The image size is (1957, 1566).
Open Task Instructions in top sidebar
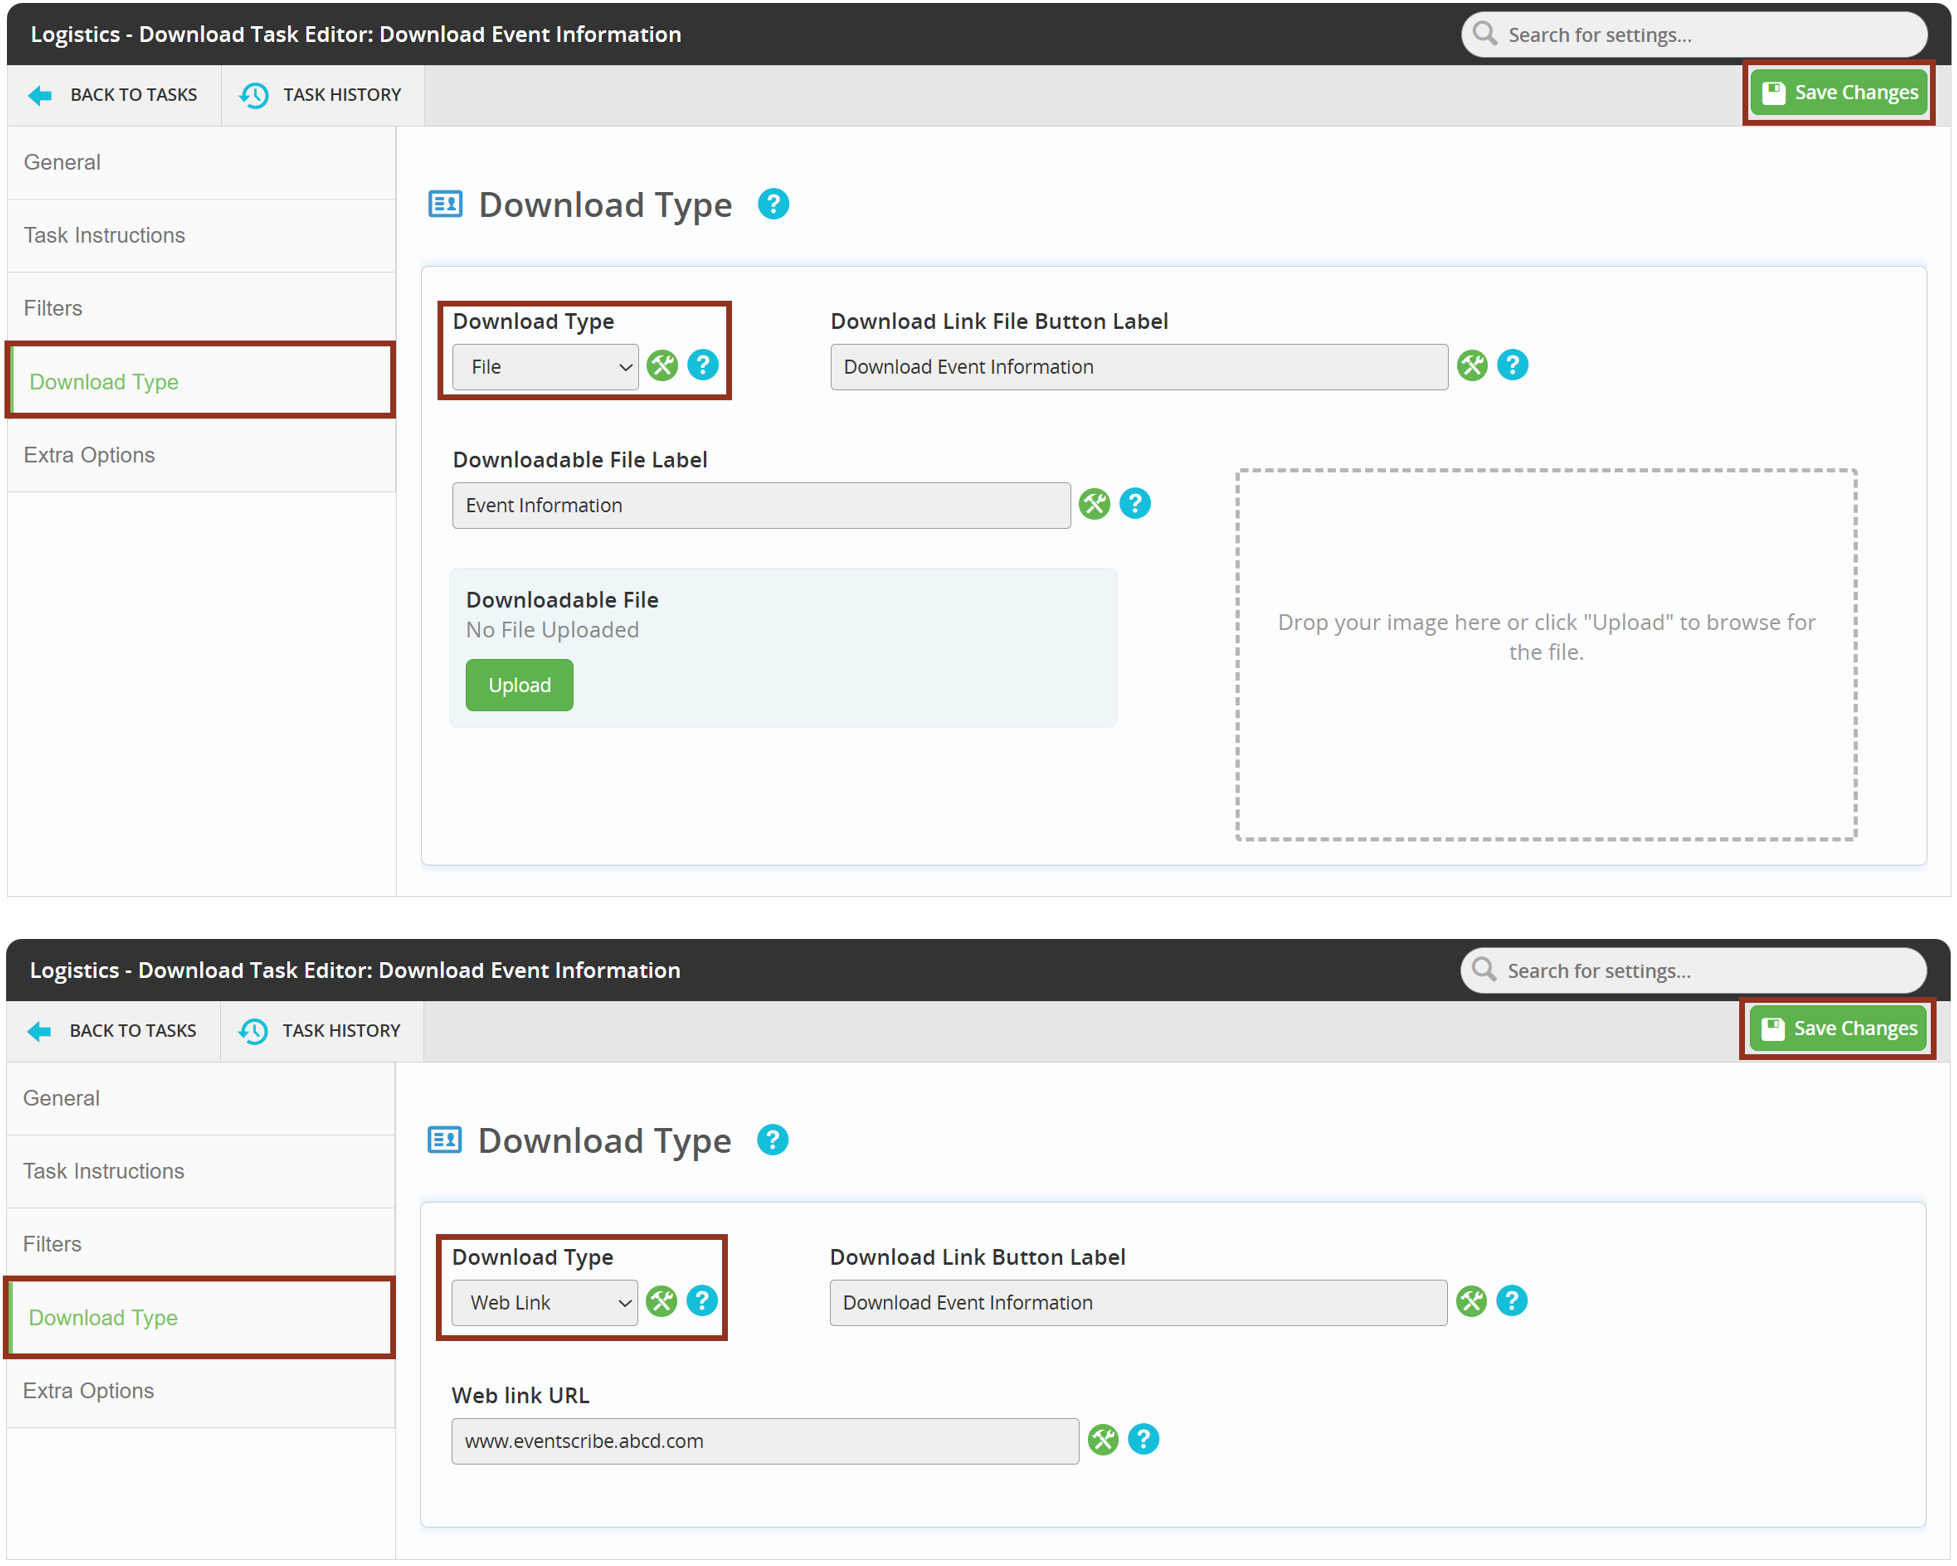pyautogui.click(x=104, y=235)
